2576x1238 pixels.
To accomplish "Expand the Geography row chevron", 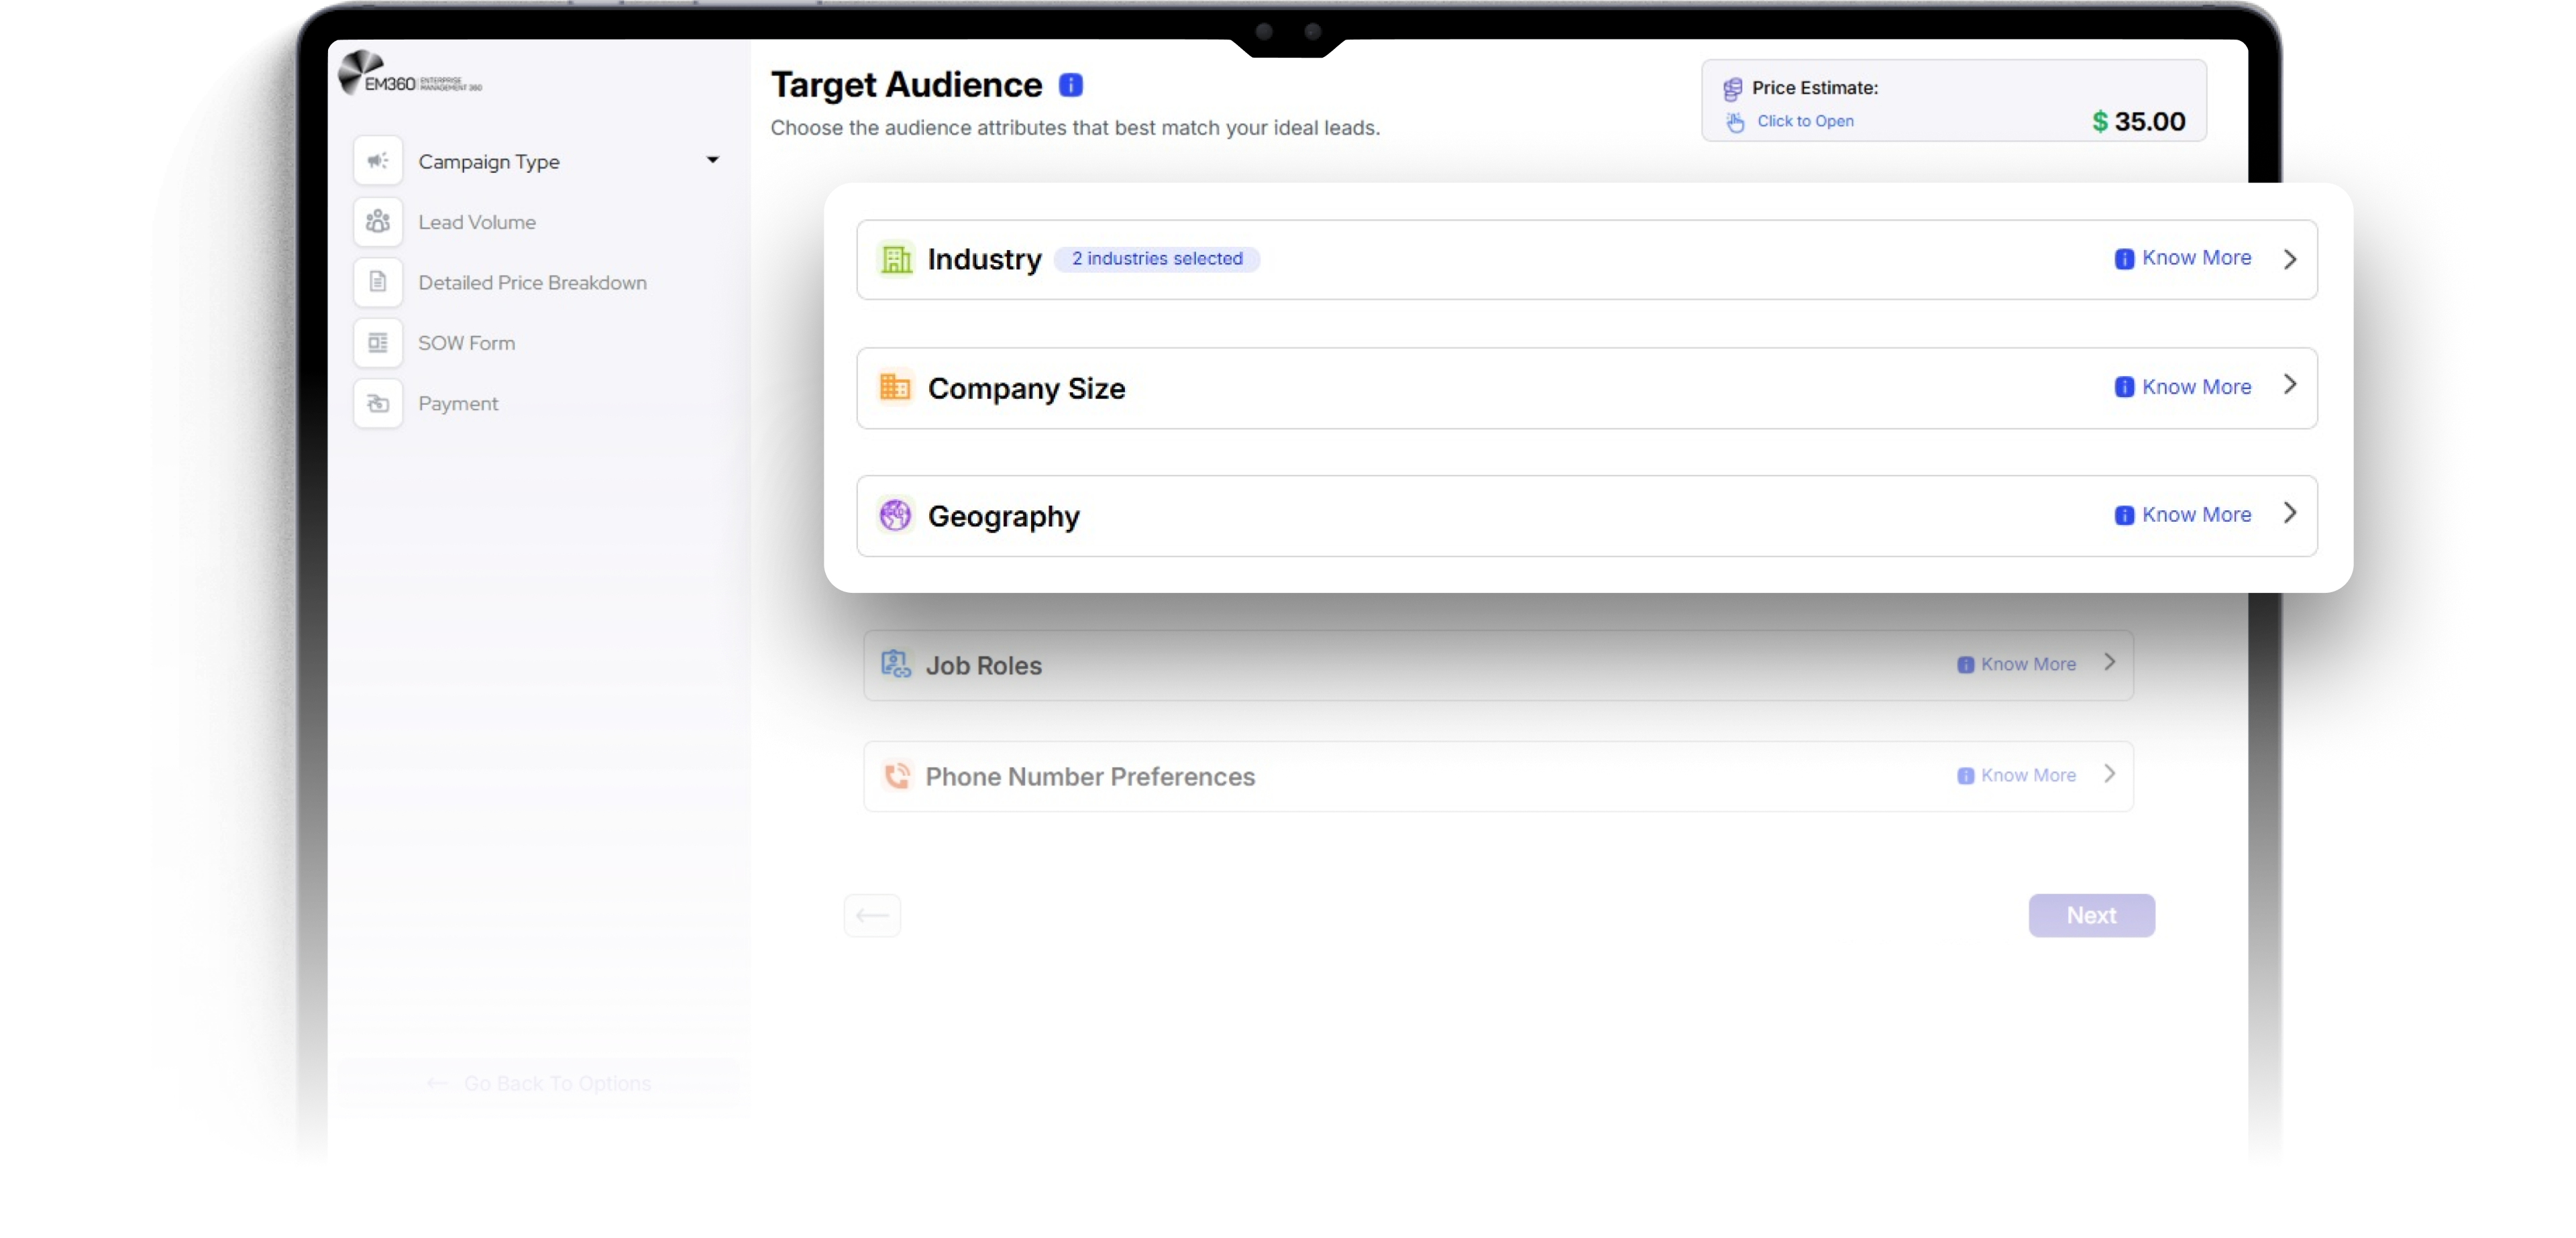I will 2289,513.
